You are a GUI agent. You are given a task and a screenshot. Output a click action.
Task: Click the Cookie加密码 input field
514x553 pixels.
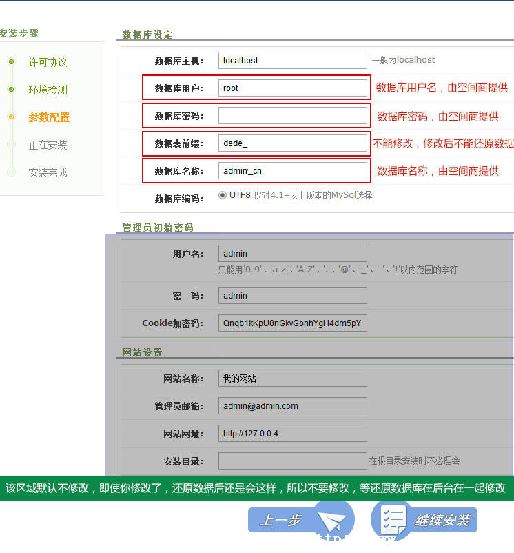pyautogui.click(x=292, y=323)
